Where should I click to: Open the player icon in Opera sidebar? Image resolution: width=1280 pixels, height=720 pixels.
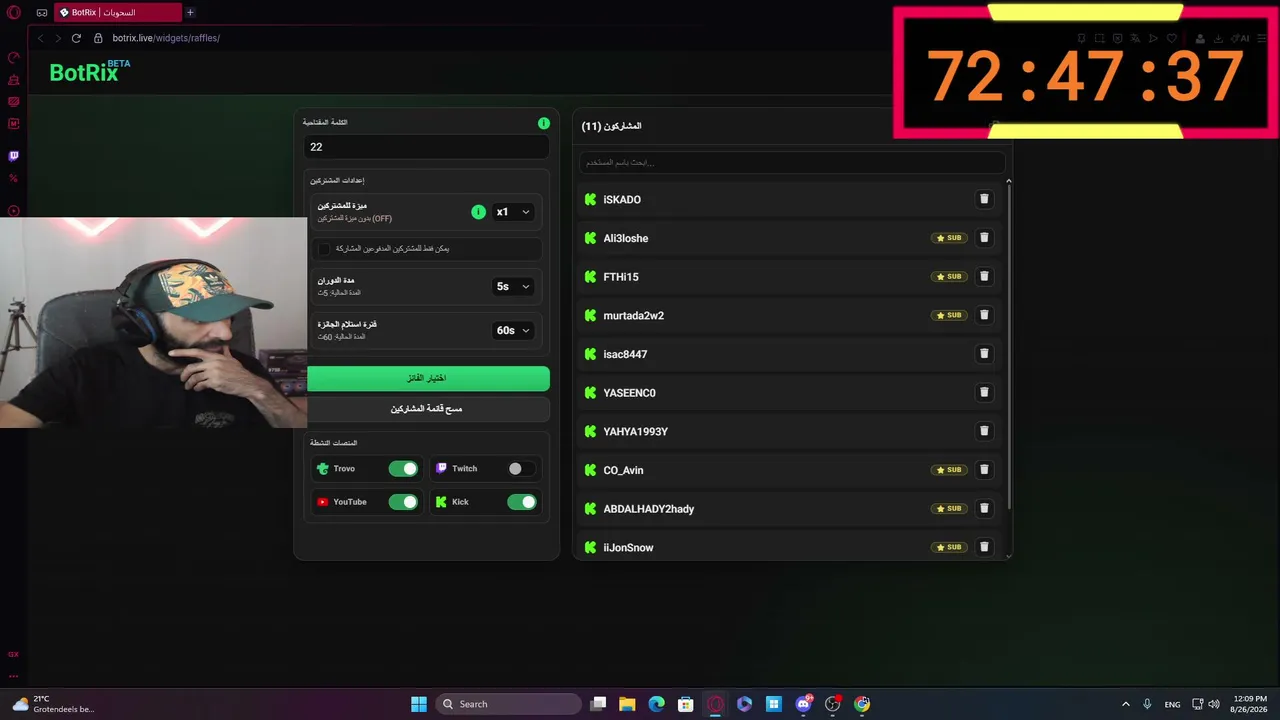coord(14,211)
